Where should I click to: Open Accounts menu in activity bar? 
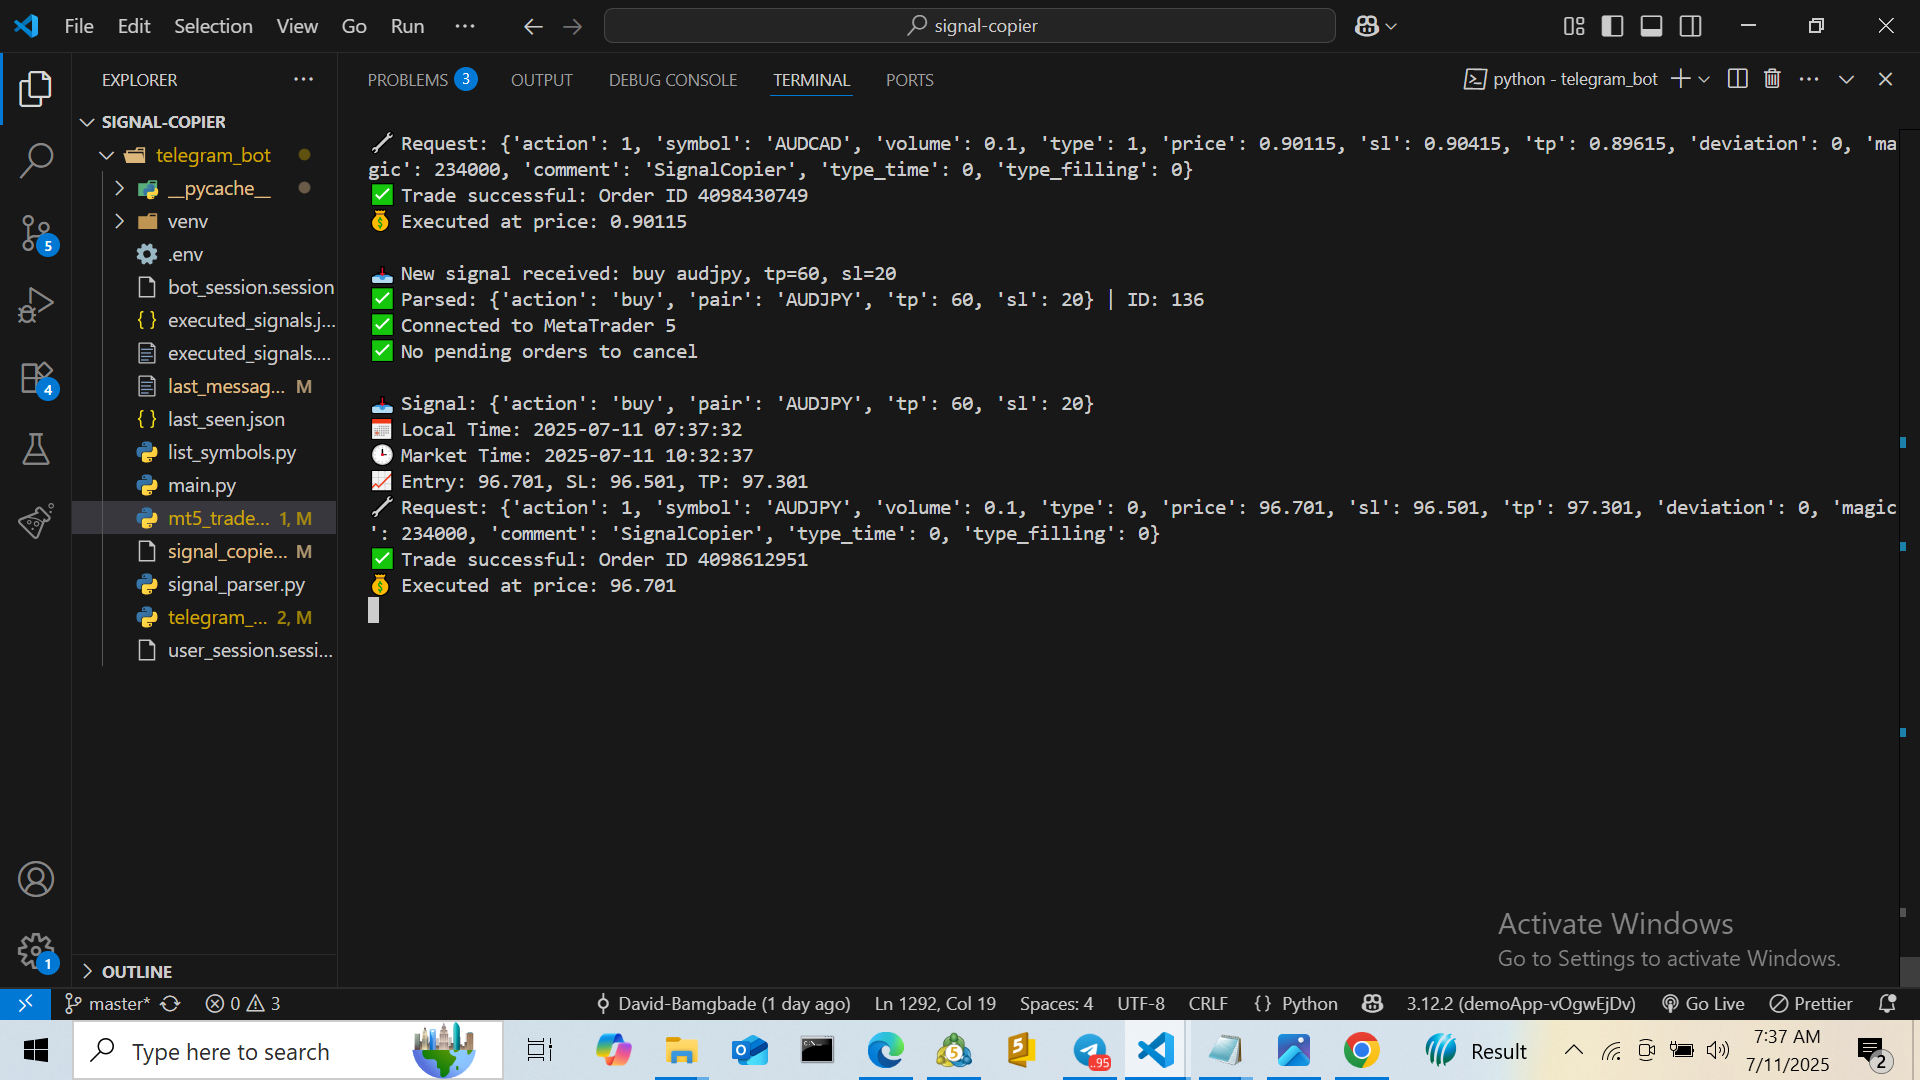36,879
